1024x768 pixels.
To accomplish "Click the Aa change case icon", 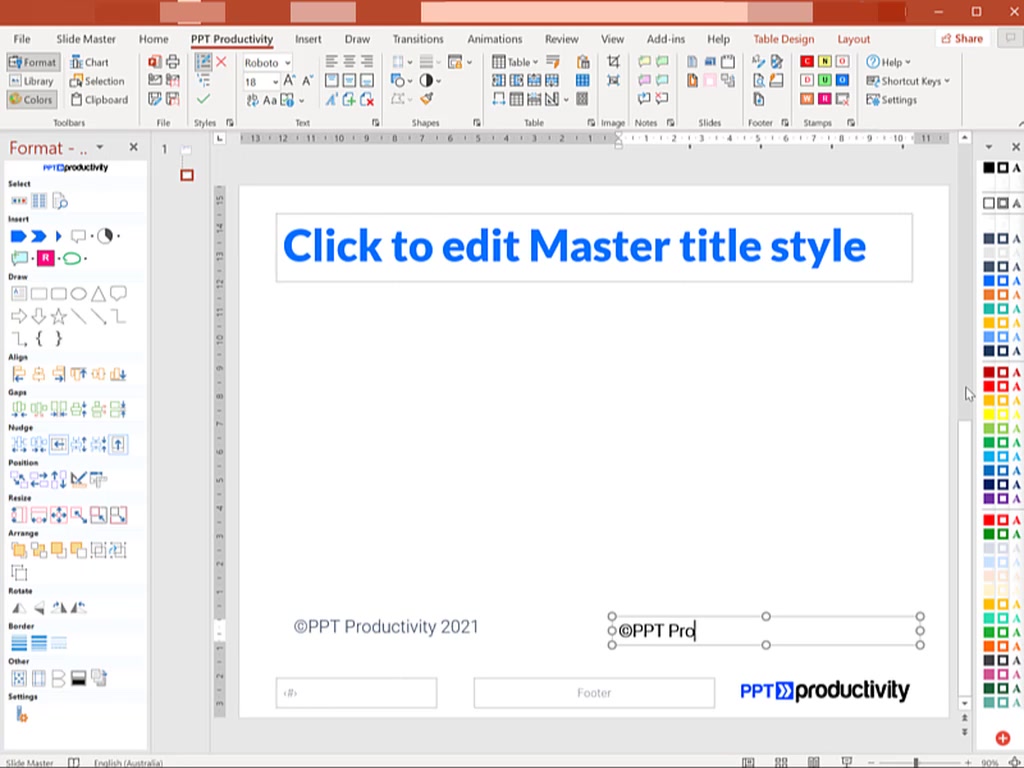I will (x=270, y=101).
